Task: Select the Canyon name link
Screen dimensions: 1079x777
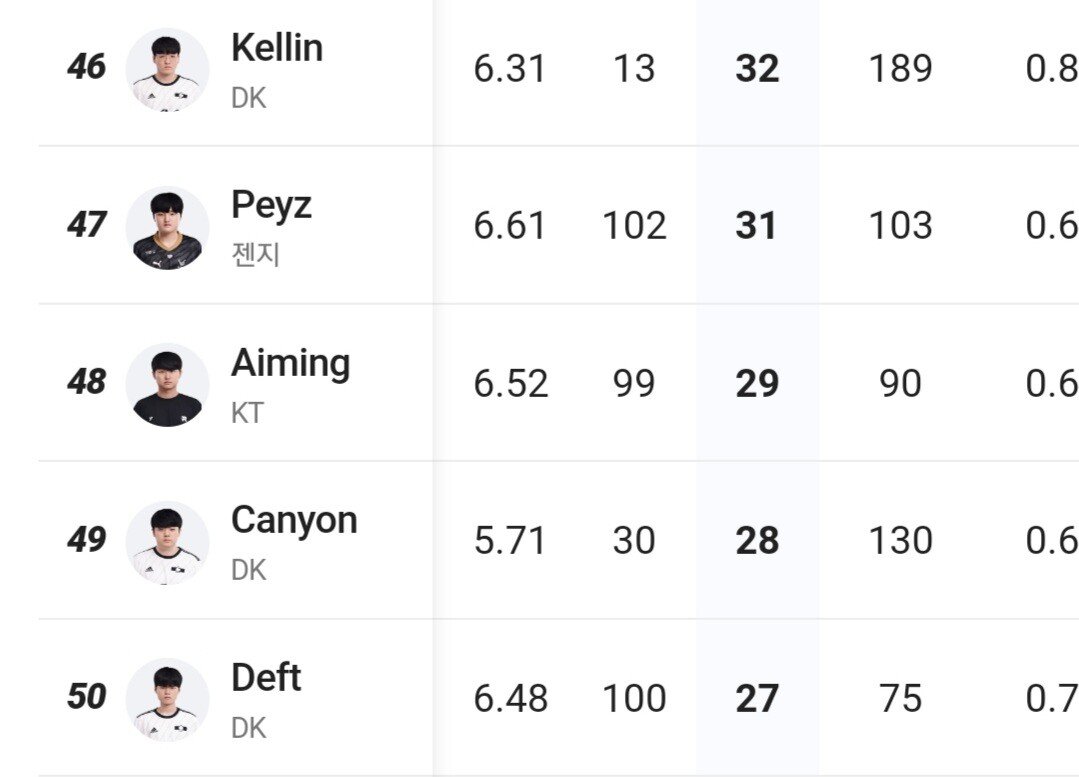Action: [x=294, y=520]
